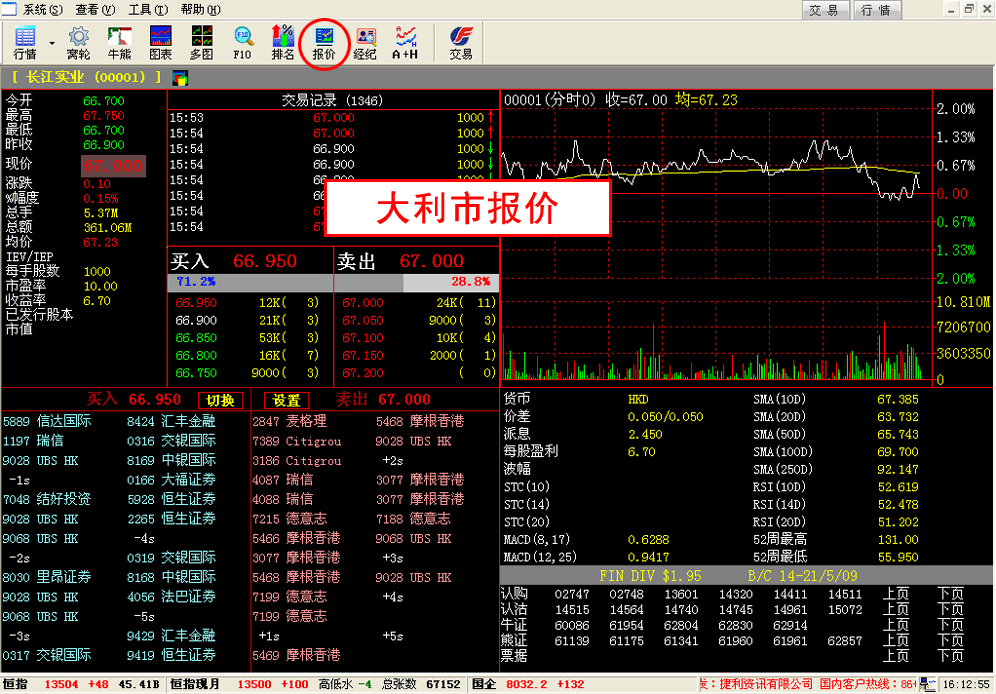Click the colored icon beside 长江实业 title
This screenshot has width=996, height=694.
pyautogui.click(x=180, y=77)
